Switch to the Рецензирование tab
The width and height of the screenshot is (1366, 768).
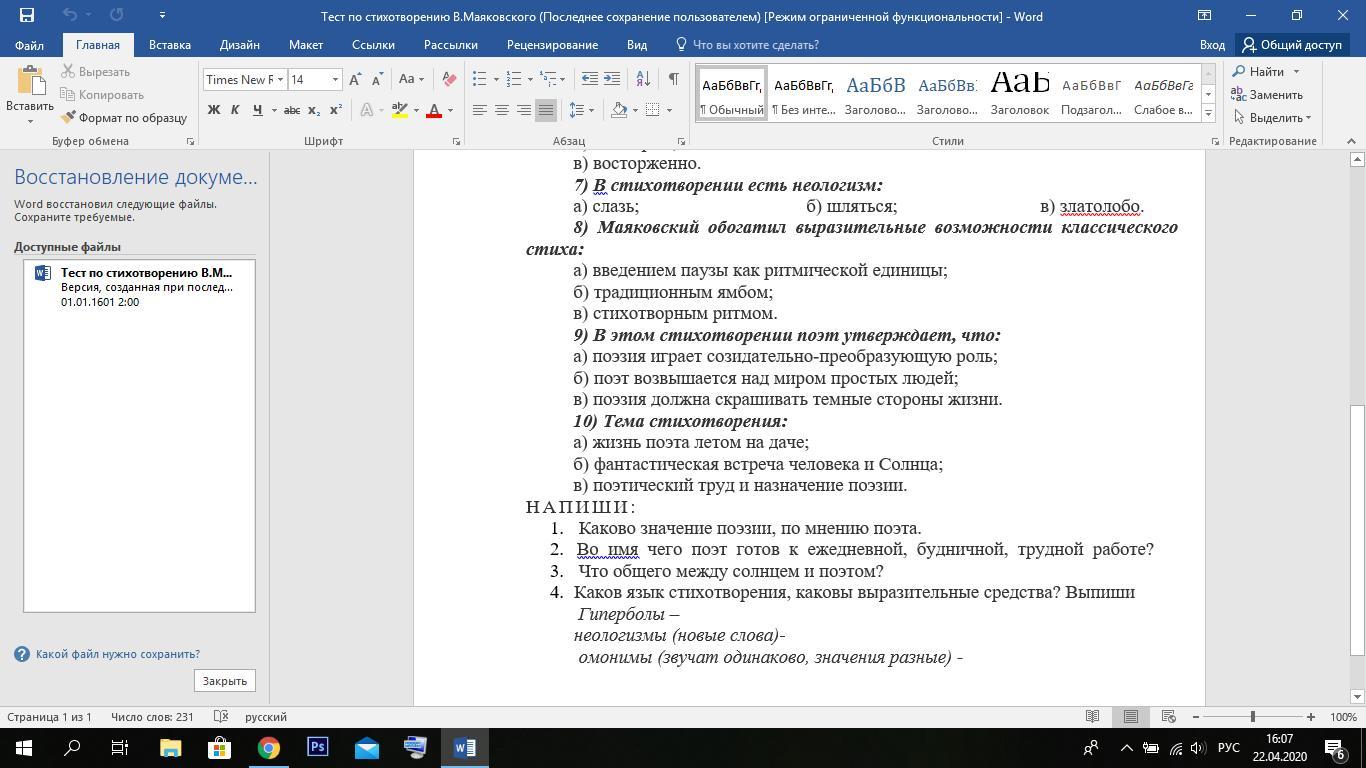point(552,45)
